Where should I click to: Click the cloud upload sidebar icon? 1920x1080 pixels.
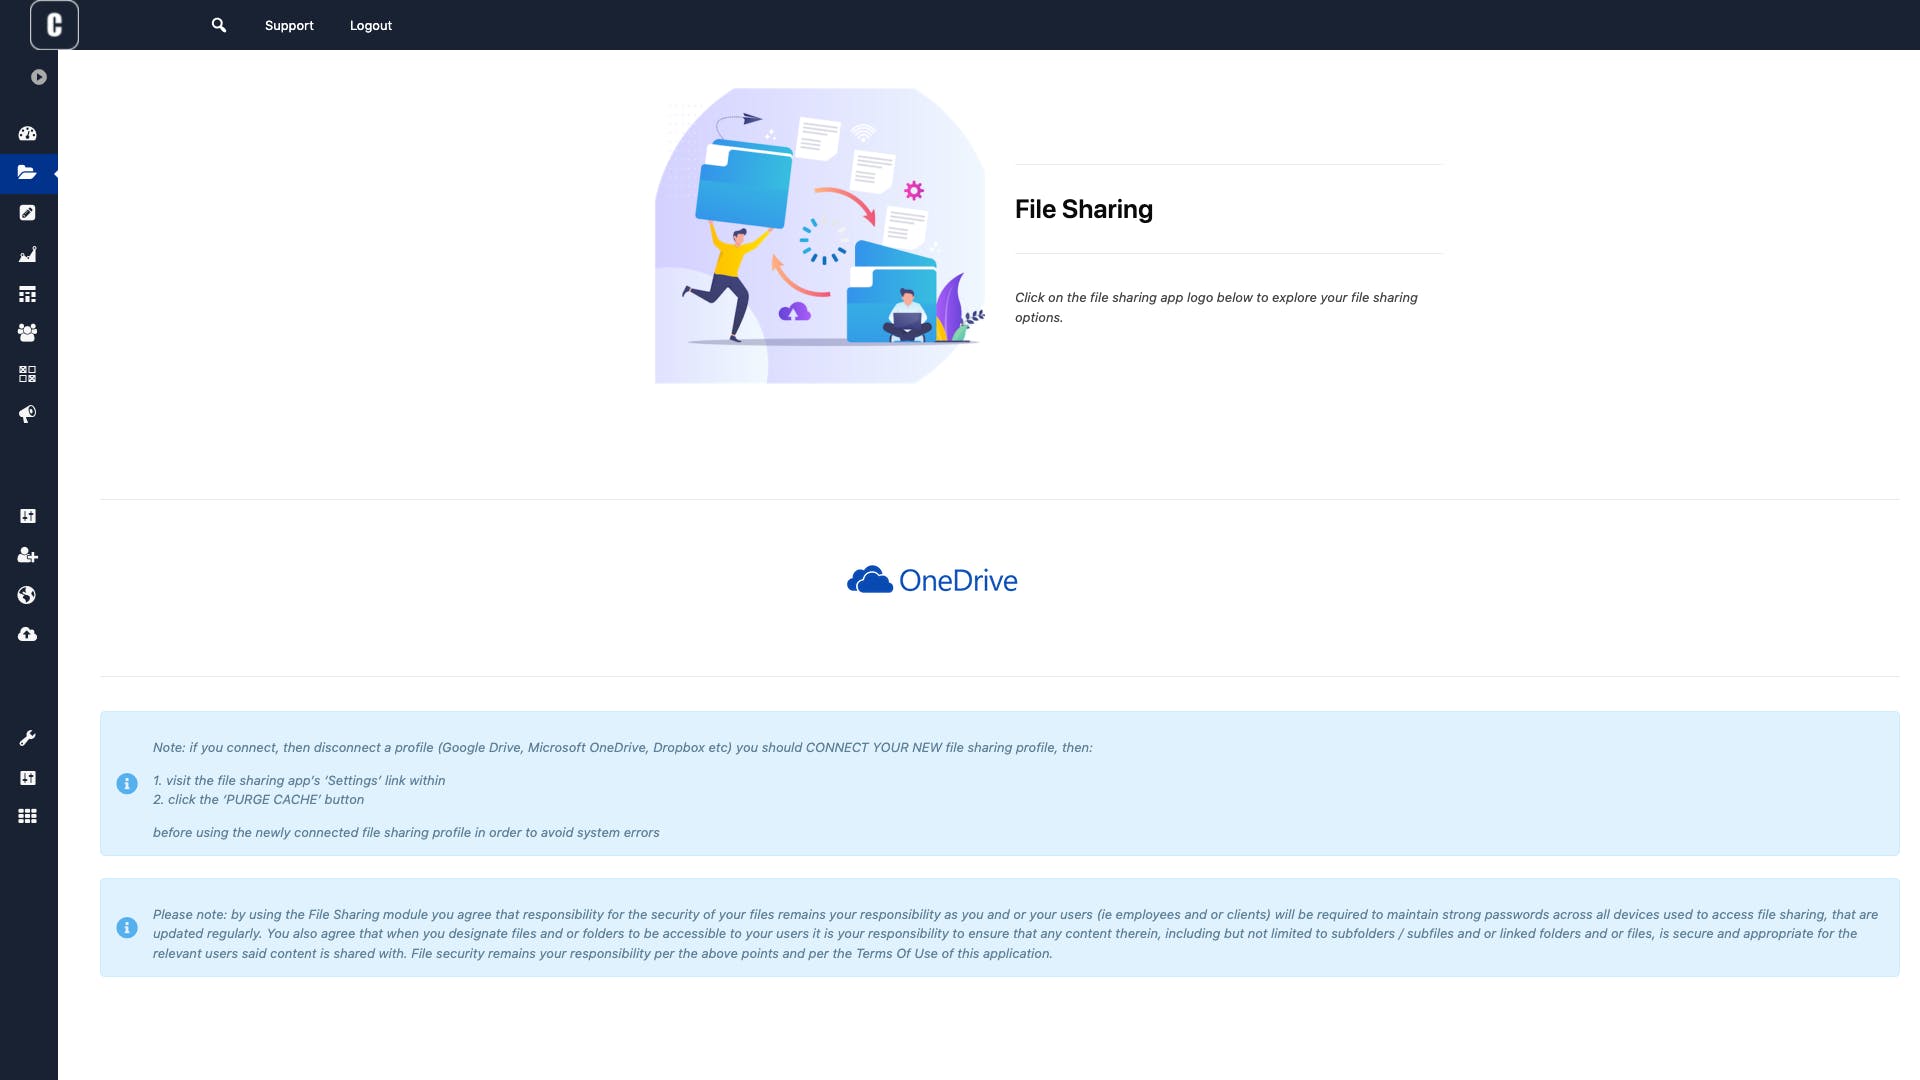[x=28, y=635]
